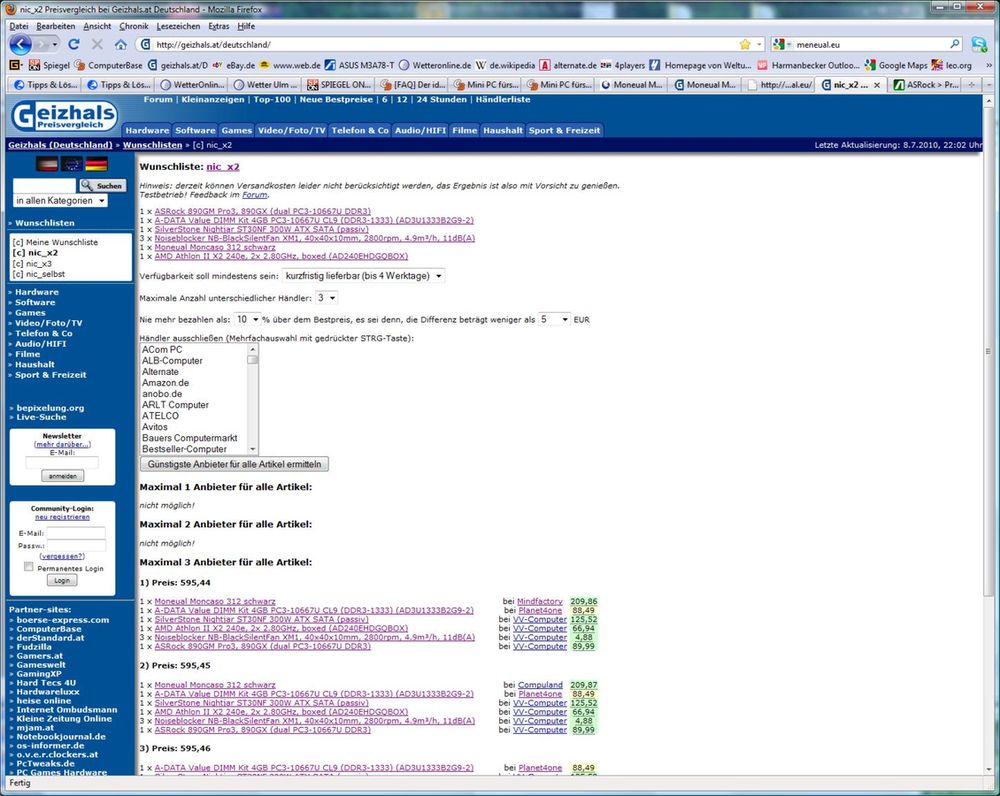Screen dimensions: 1000x796
Task: Click the Geizhals Preisvergleich logo
Action: 64,117
